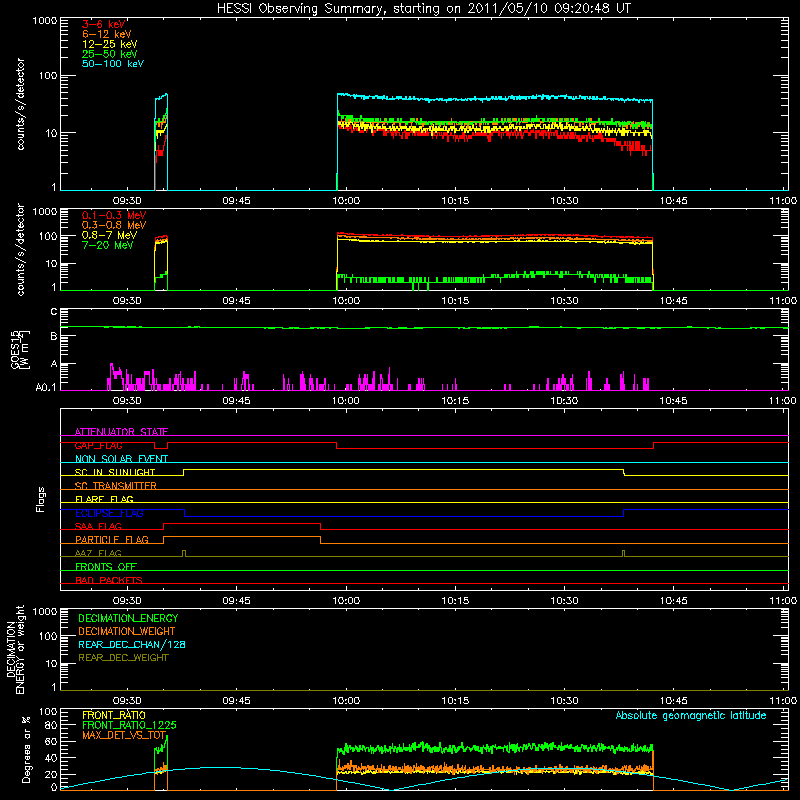Click the B tick label on GOES axis

pos(54,337)
